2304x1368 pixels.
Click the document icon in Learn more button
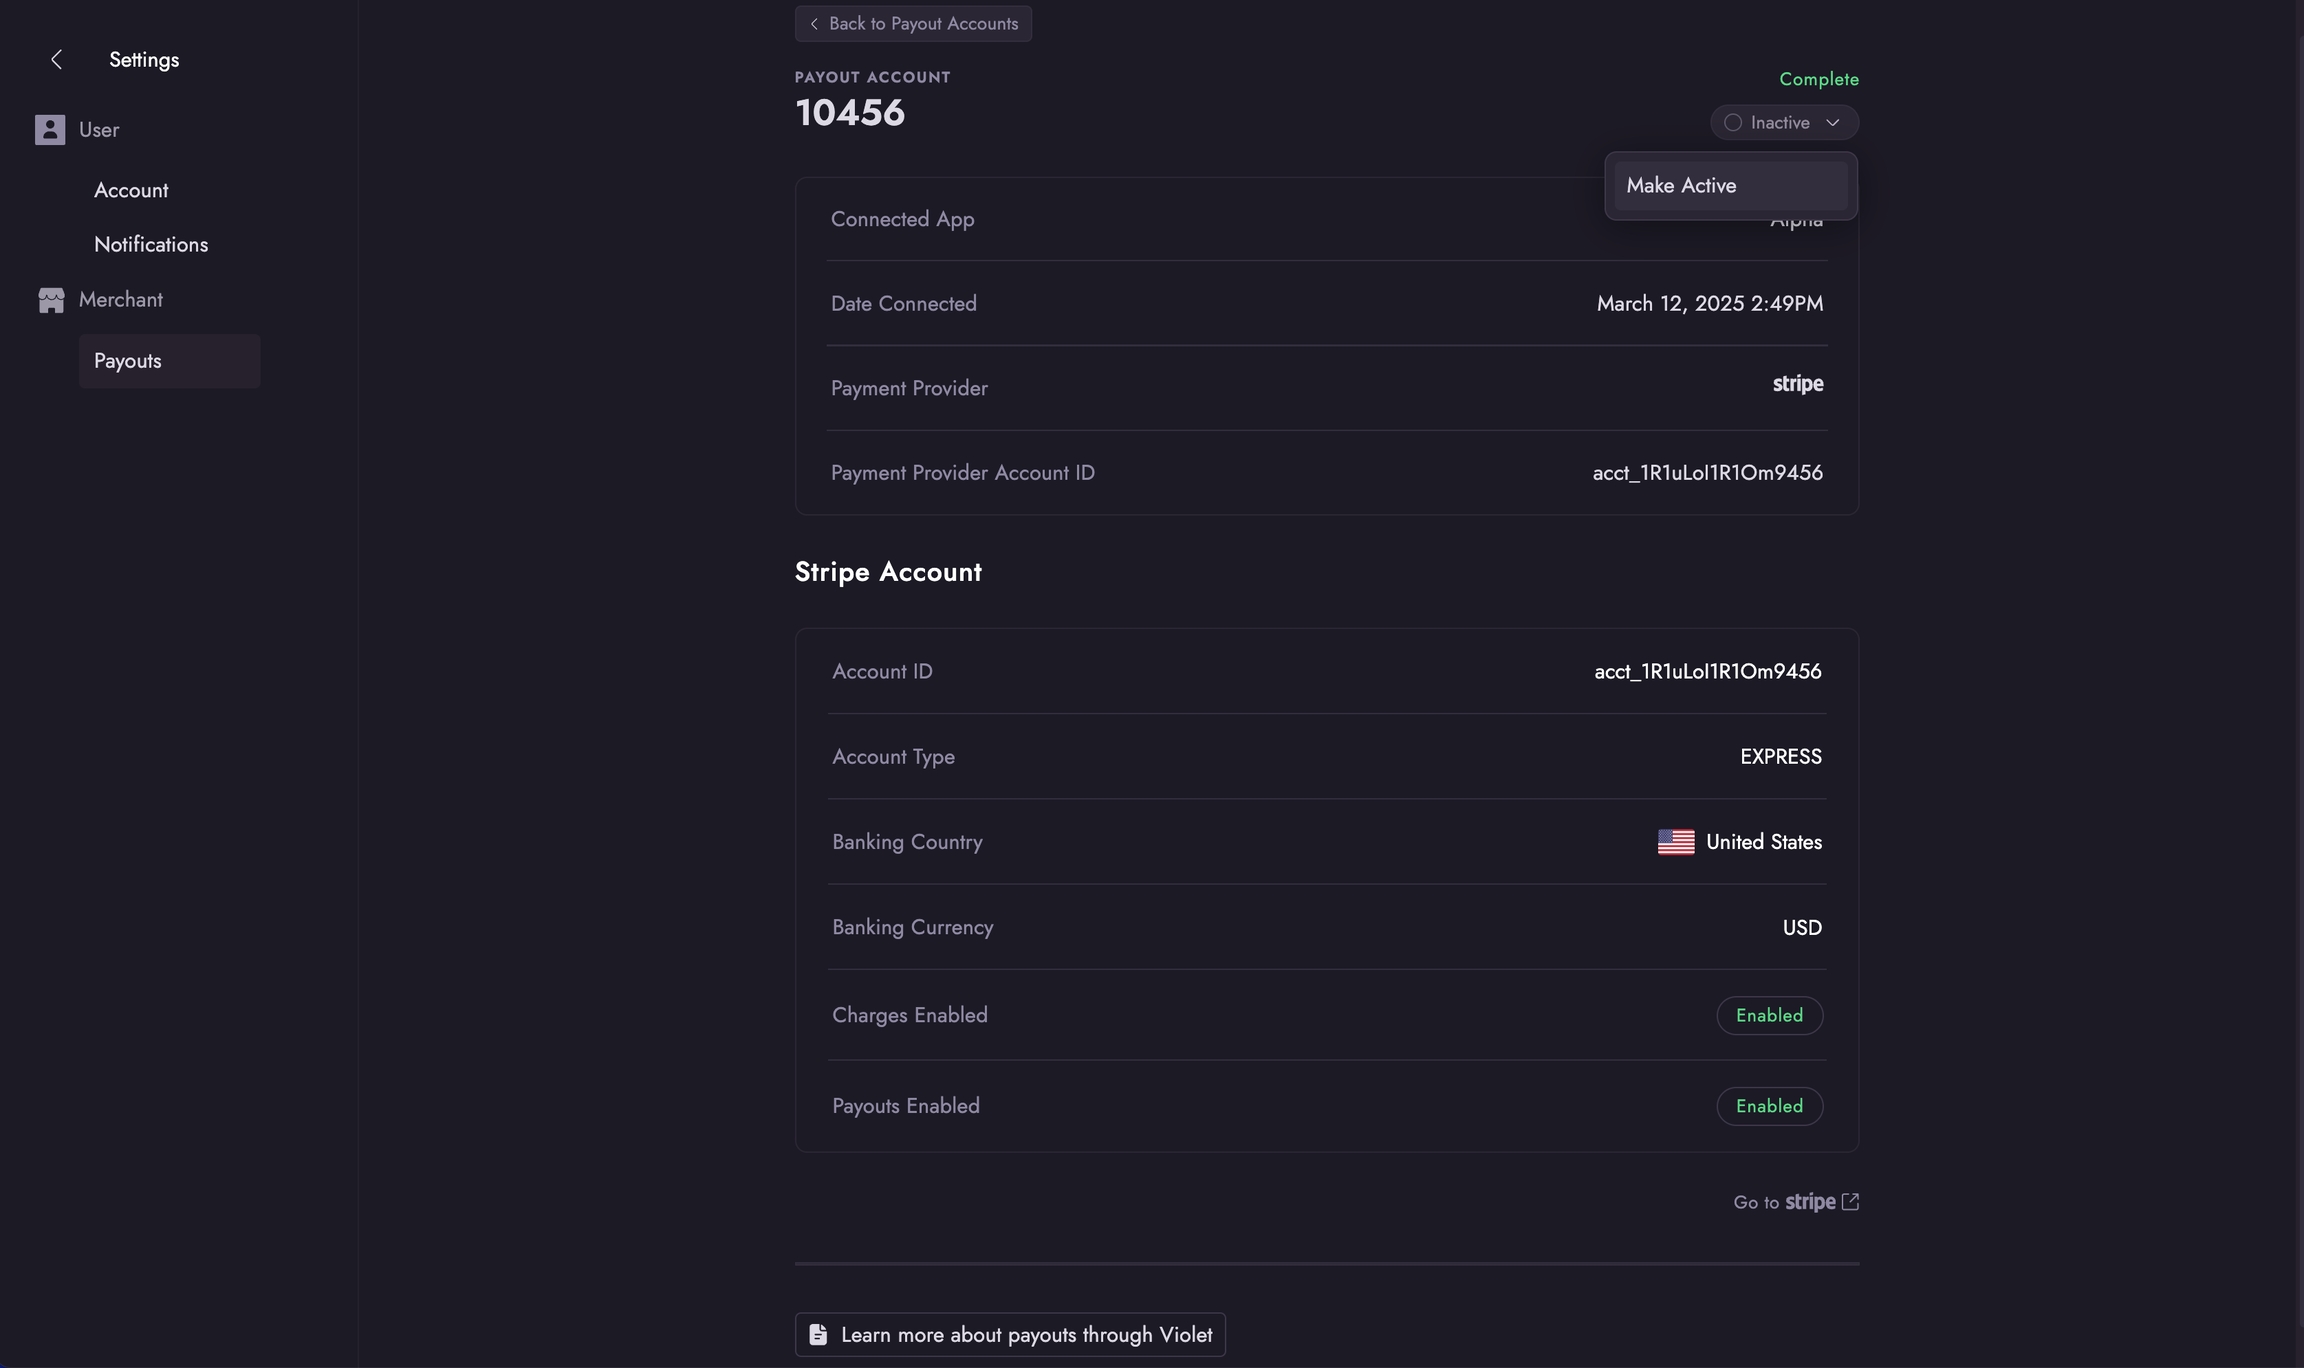818,1335
